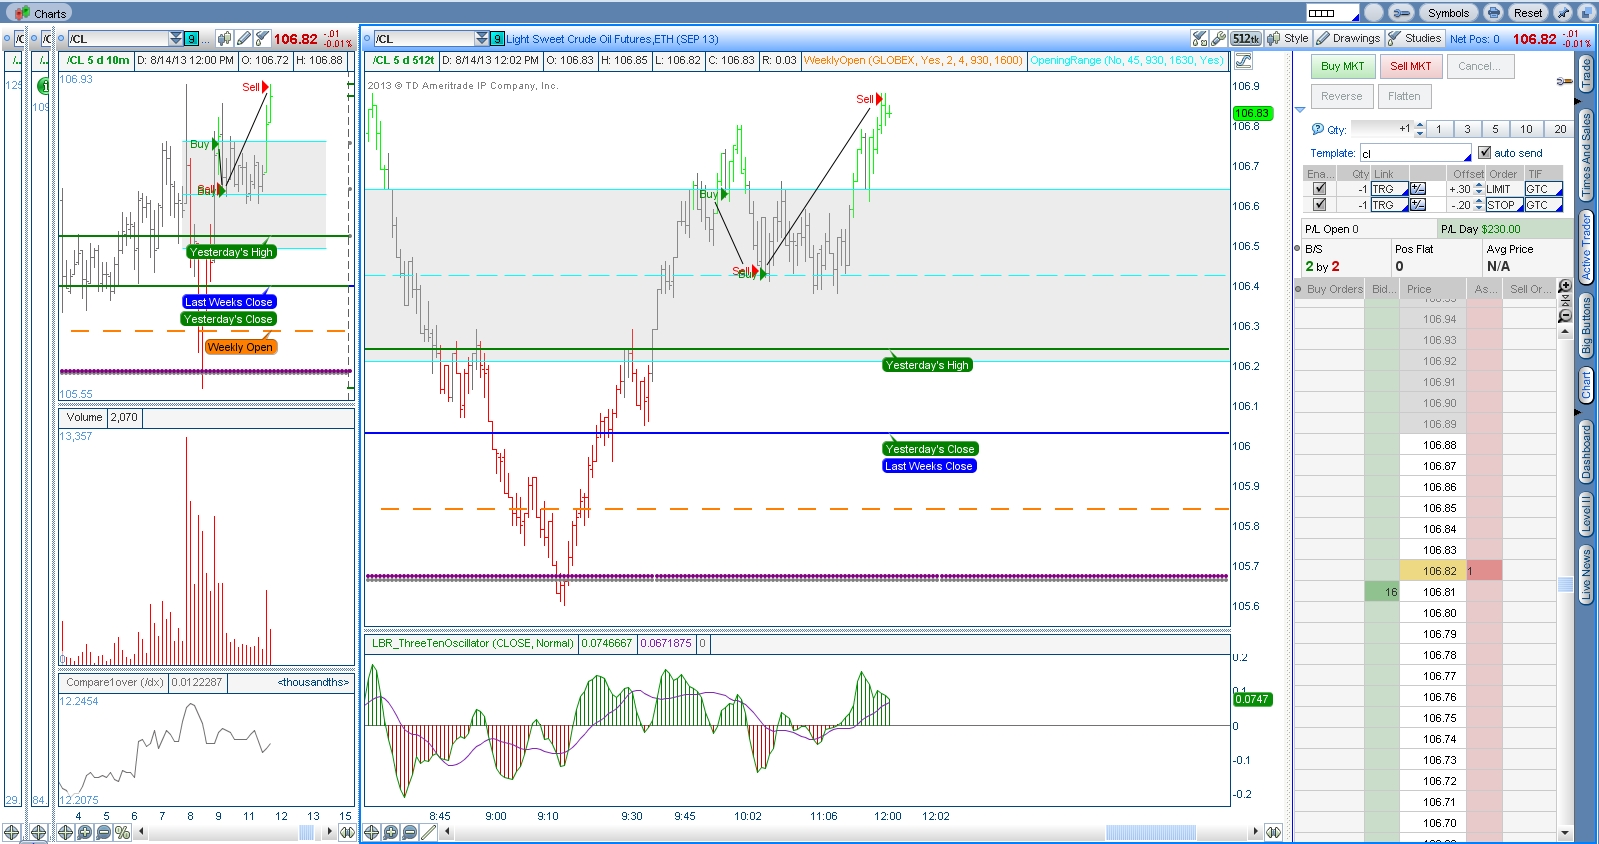This screenshot has width=1599, height=844.
Task: Open GTC dropdown in LIMIT row
Action: 1543,189
